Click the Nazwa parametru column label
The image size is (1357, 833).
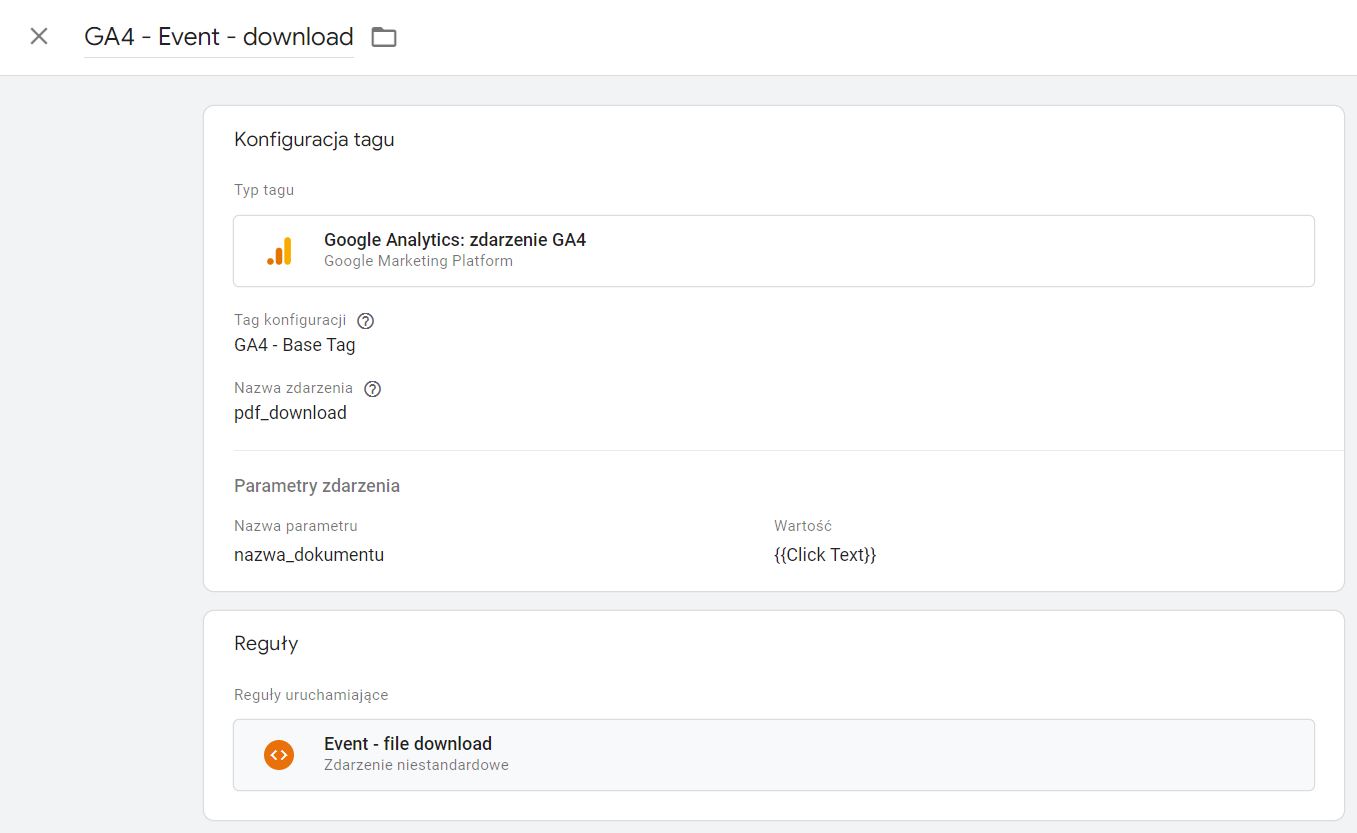pos(296,526)
